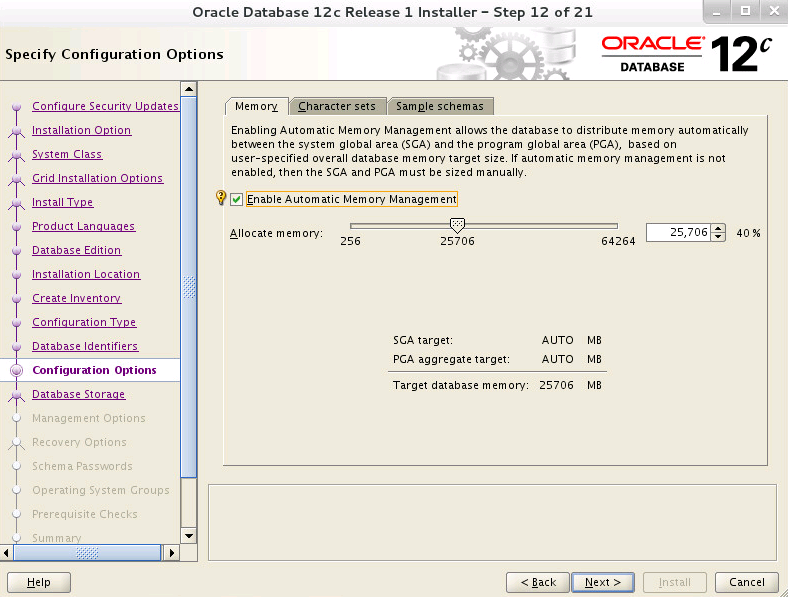Click the Next button
The width and height of the screenshot is (788, 597).
click(603, 582)
